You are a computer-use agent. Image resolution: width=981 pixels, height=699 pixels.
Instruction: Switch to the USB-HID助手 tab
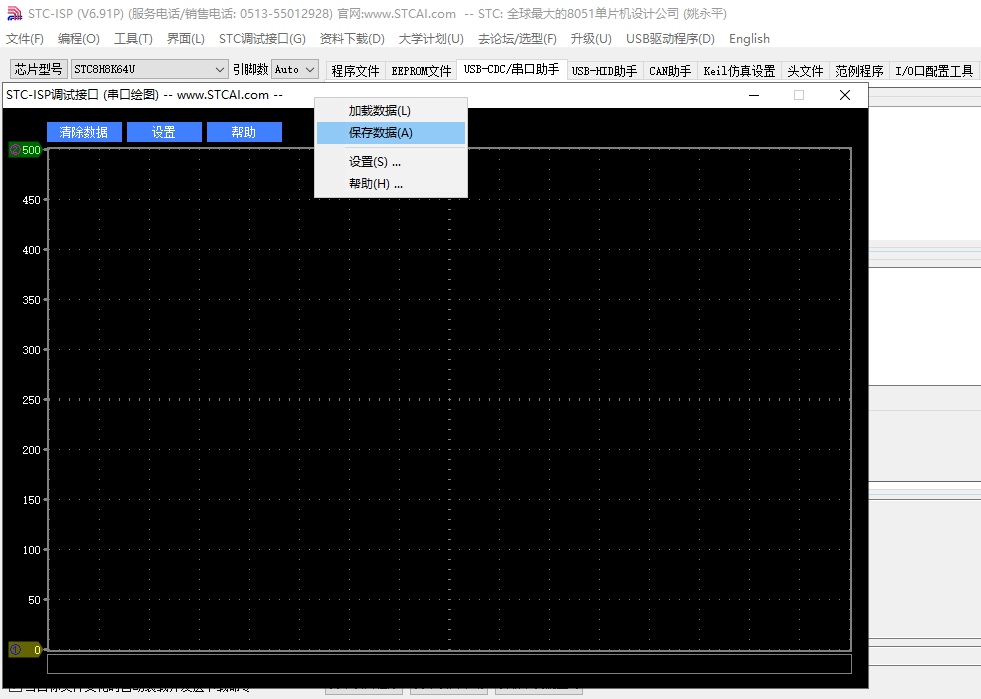click(604, 71)
